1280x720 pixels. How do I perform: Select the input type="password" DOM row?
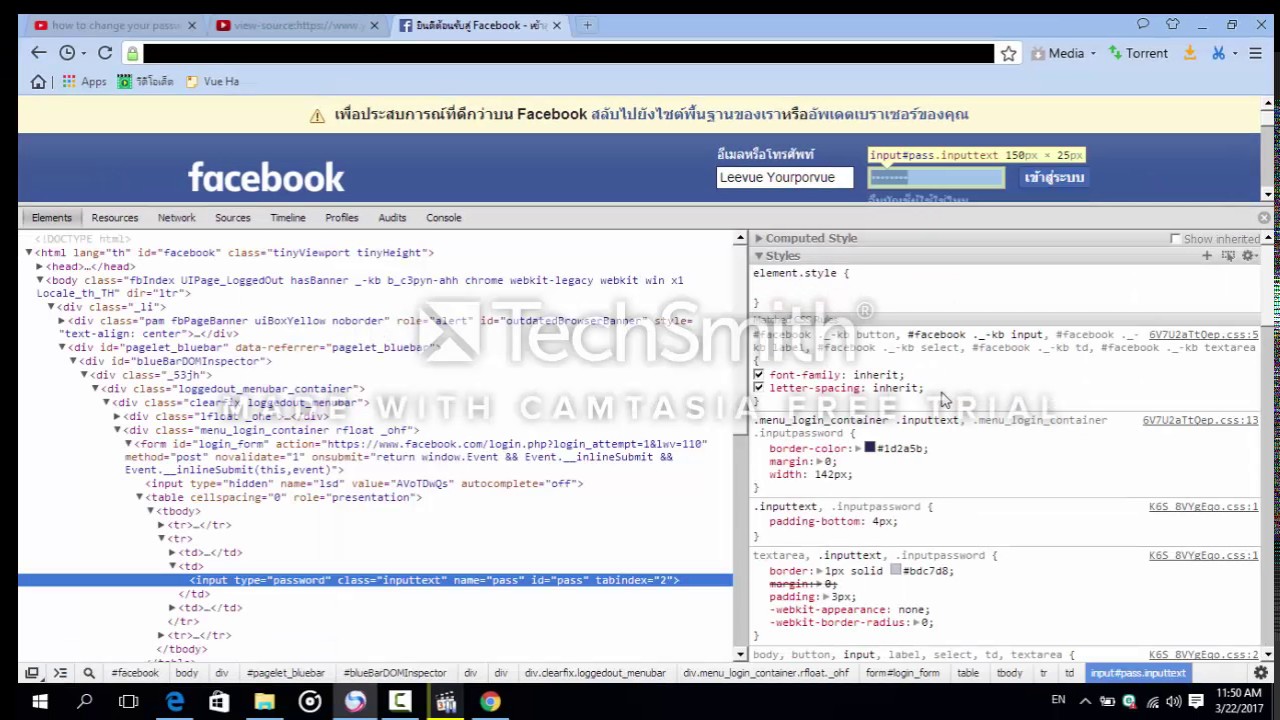click(375, 580)
